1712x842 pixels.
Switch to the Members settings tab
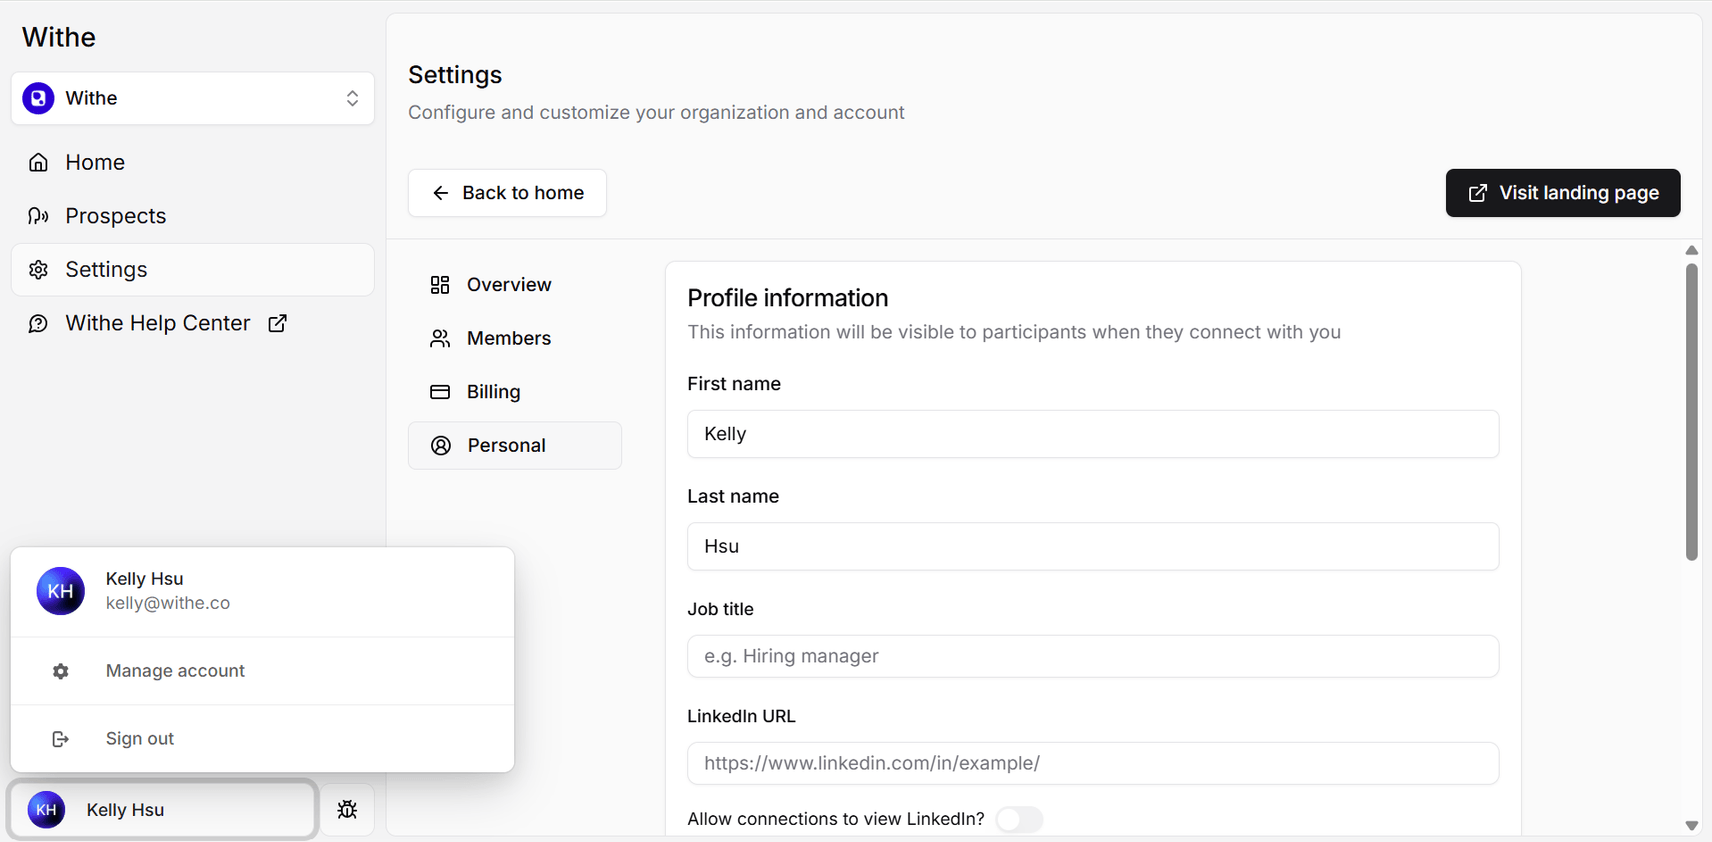click(x=515, y=338)
